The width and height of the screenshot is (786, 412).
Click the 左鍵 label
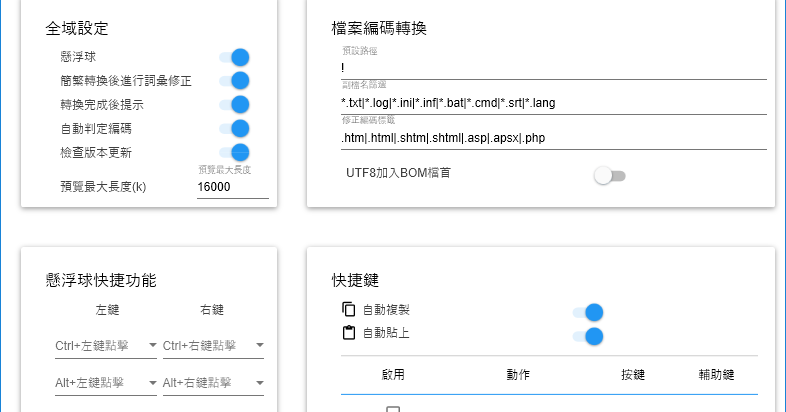point(107,310)
